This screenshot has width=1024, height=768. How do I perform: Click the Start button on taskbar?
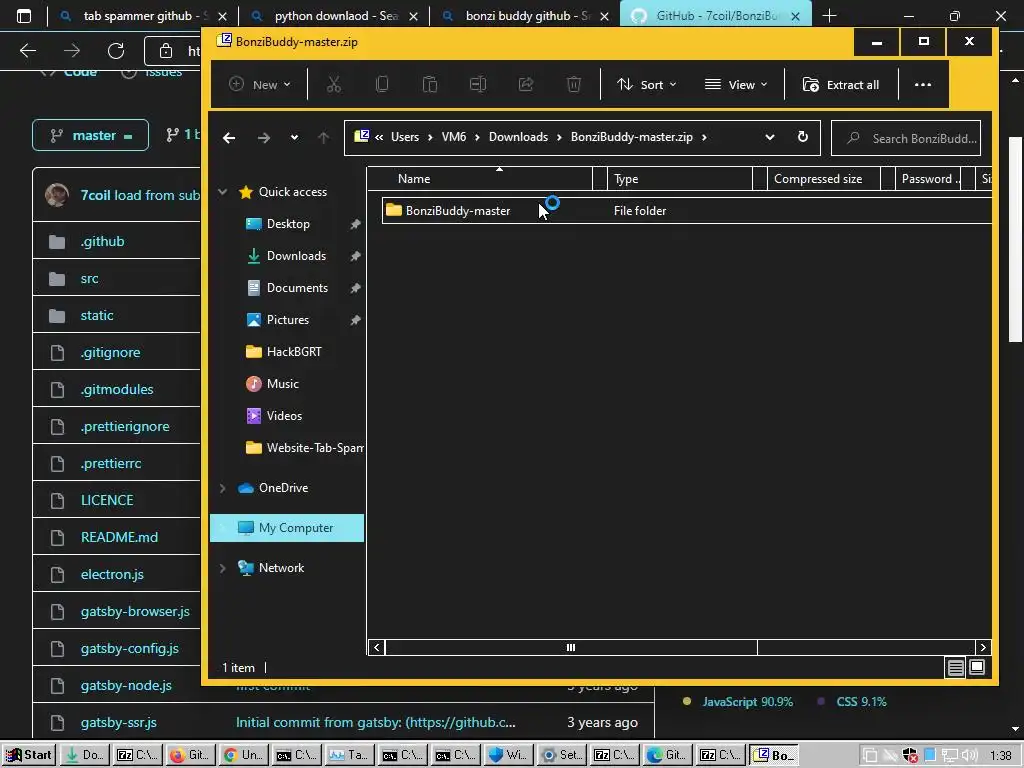[x=29, y=755]
